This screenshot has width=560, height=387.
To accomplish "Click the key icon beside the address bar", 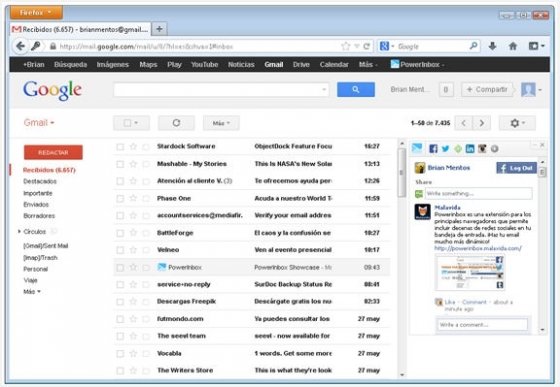I will coord(35,46).
